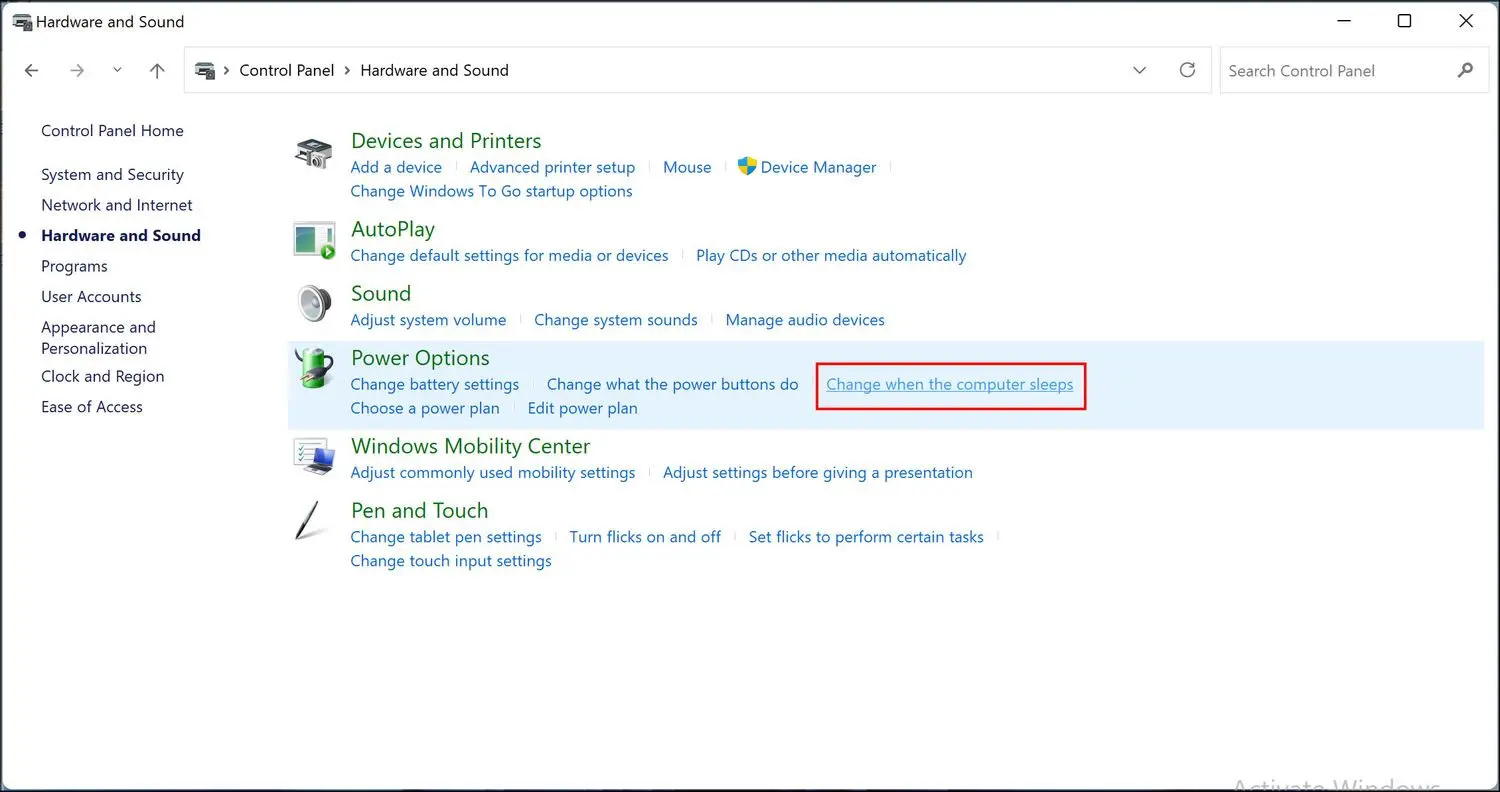Click the Devices and Printers category icon
1500x792 pixels.
pos(314,153)
